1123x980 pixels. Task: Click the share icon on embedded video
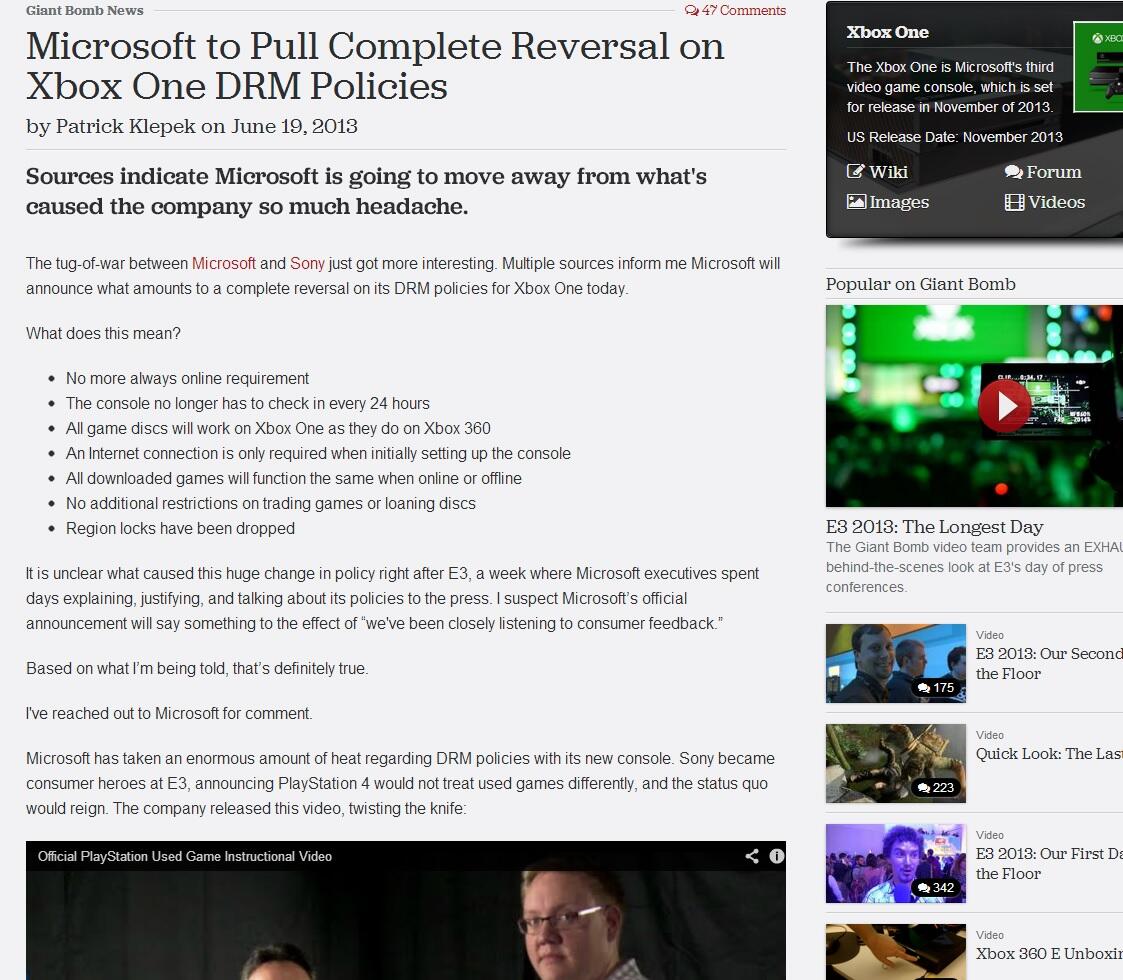pyautogui.click(x=752, y=856)
